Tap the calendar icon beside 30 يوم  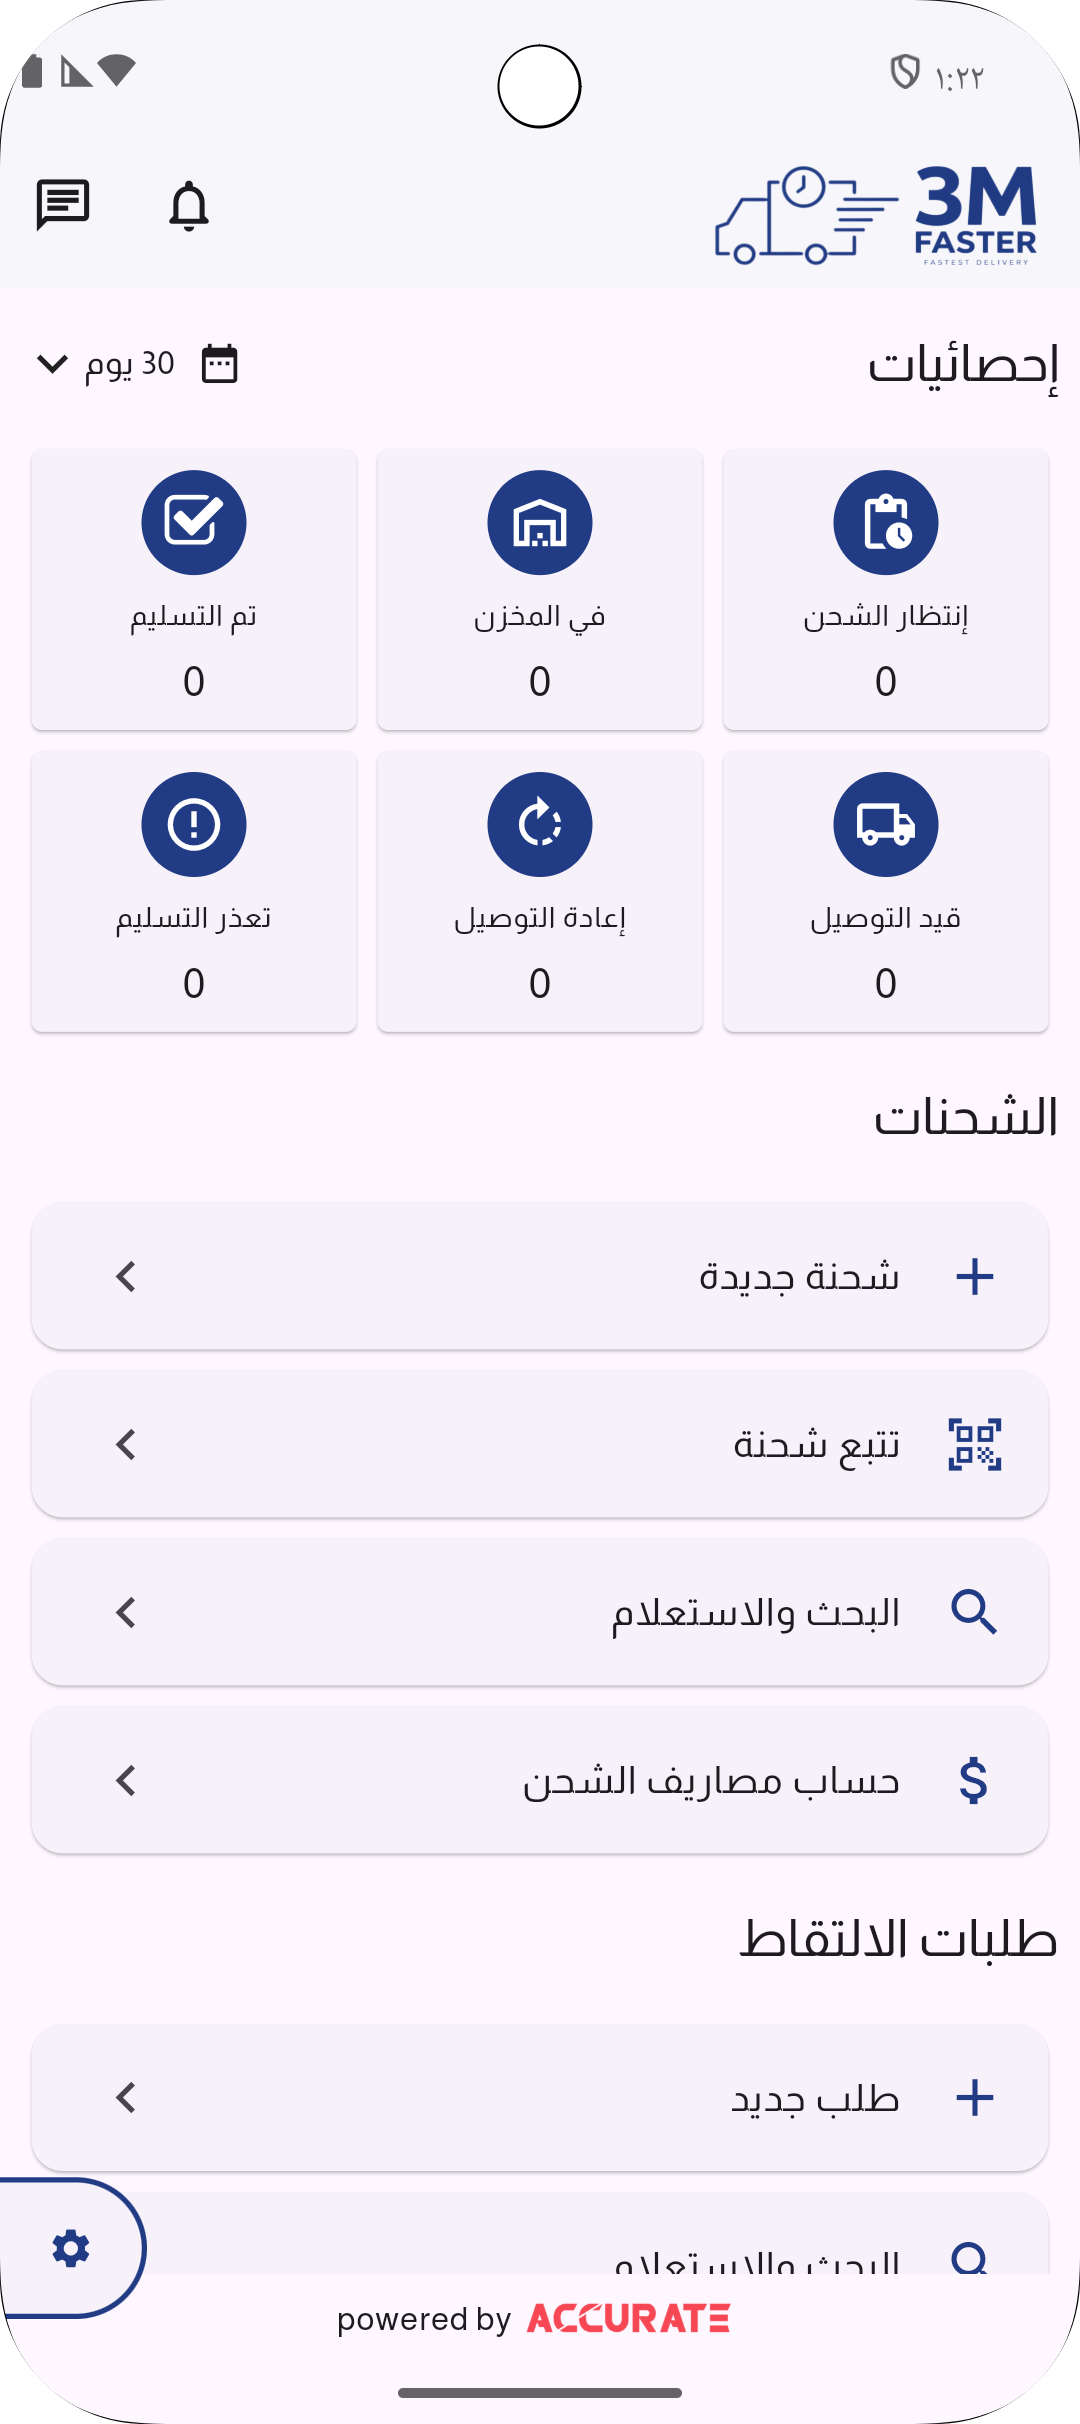[219, 364]
